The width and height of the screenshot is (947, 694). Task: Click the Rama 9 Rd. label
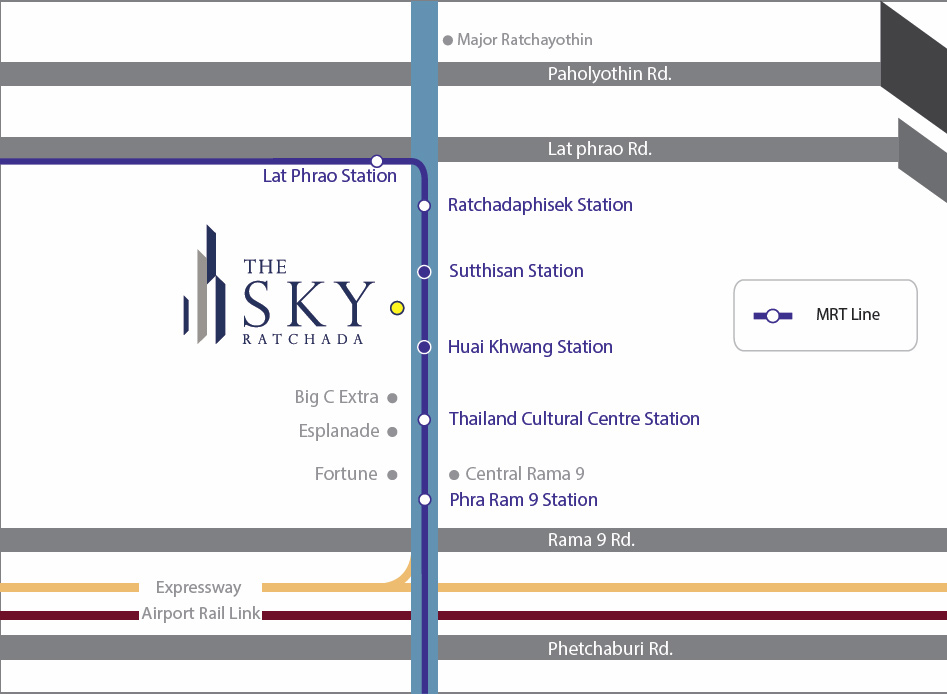[x=591, y=540]
